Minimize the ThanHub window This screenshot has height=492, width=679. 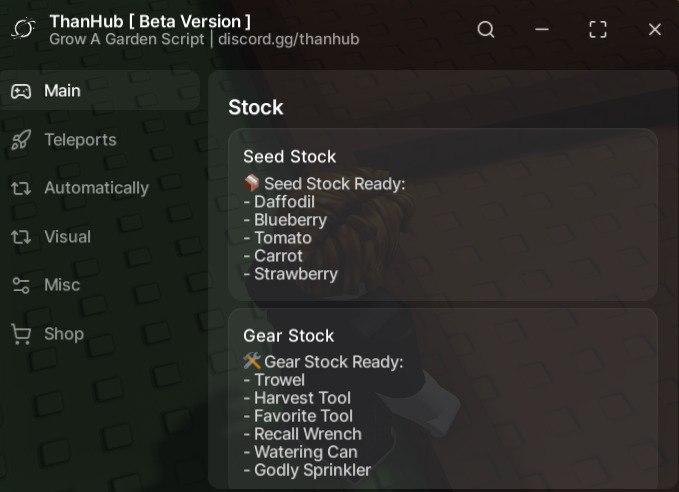point(542,29)
